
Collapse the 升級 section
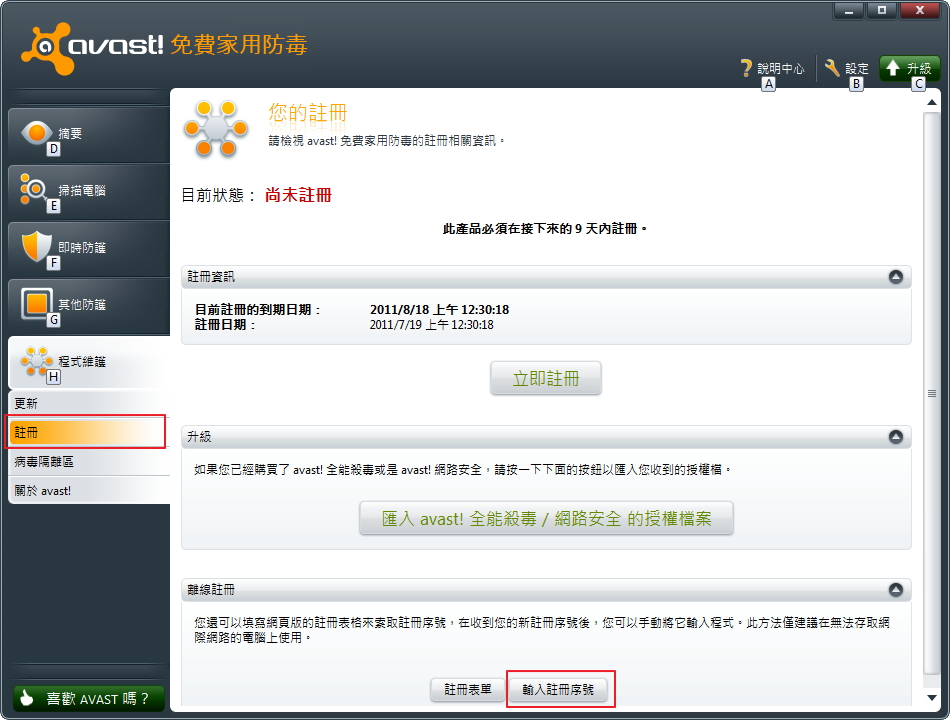click(895, 436)
